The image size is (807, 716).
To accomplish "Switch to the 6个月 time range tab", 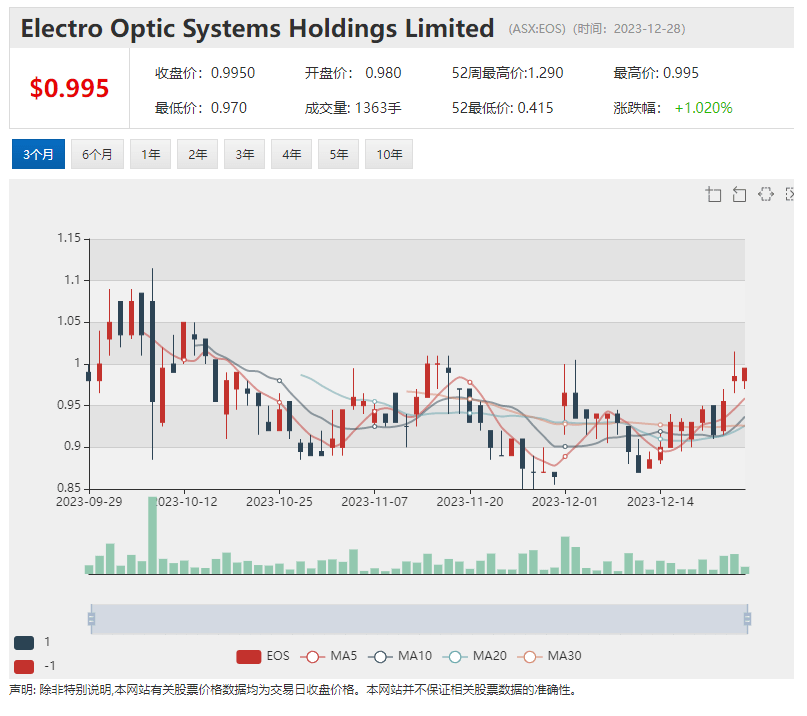I will coord(97,154).
